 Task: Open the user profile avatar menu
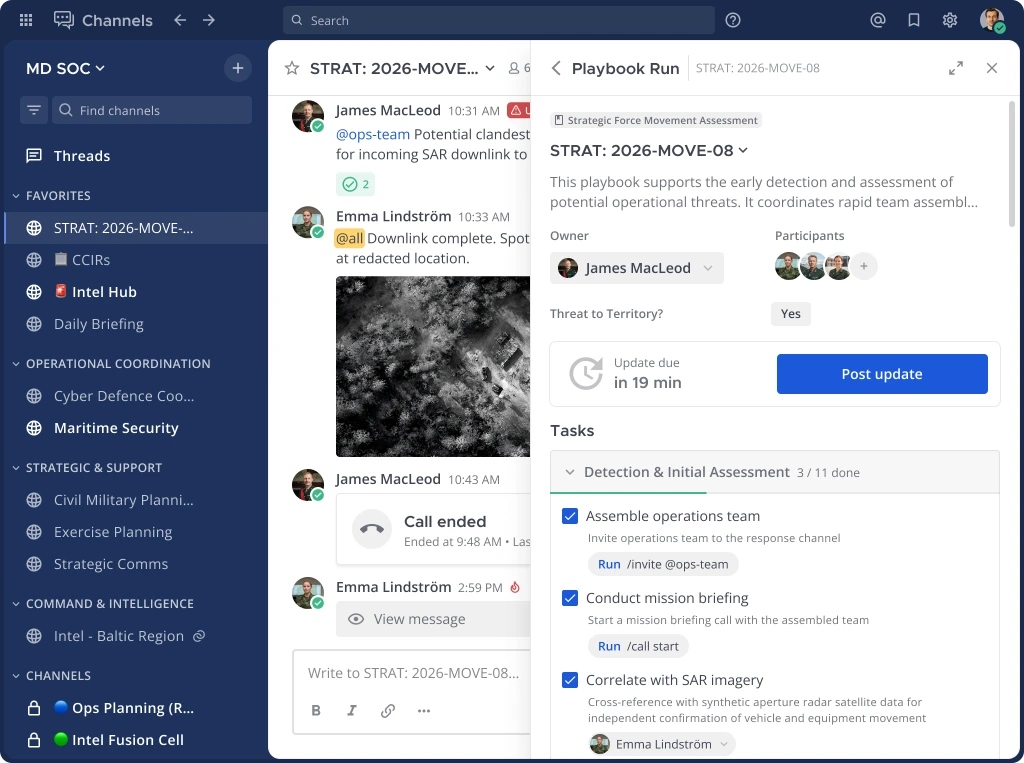pyautogui.click(x=992, y=20)
